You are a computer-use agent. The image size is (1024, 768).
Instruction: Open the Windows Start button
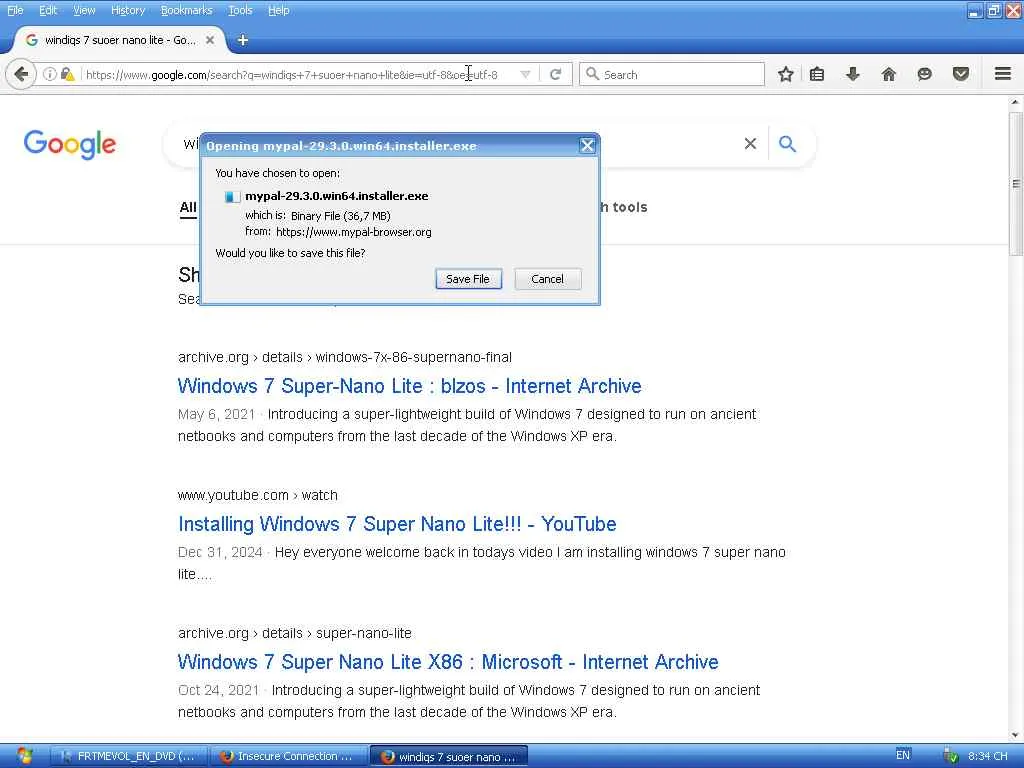click(x=24, y=756)
